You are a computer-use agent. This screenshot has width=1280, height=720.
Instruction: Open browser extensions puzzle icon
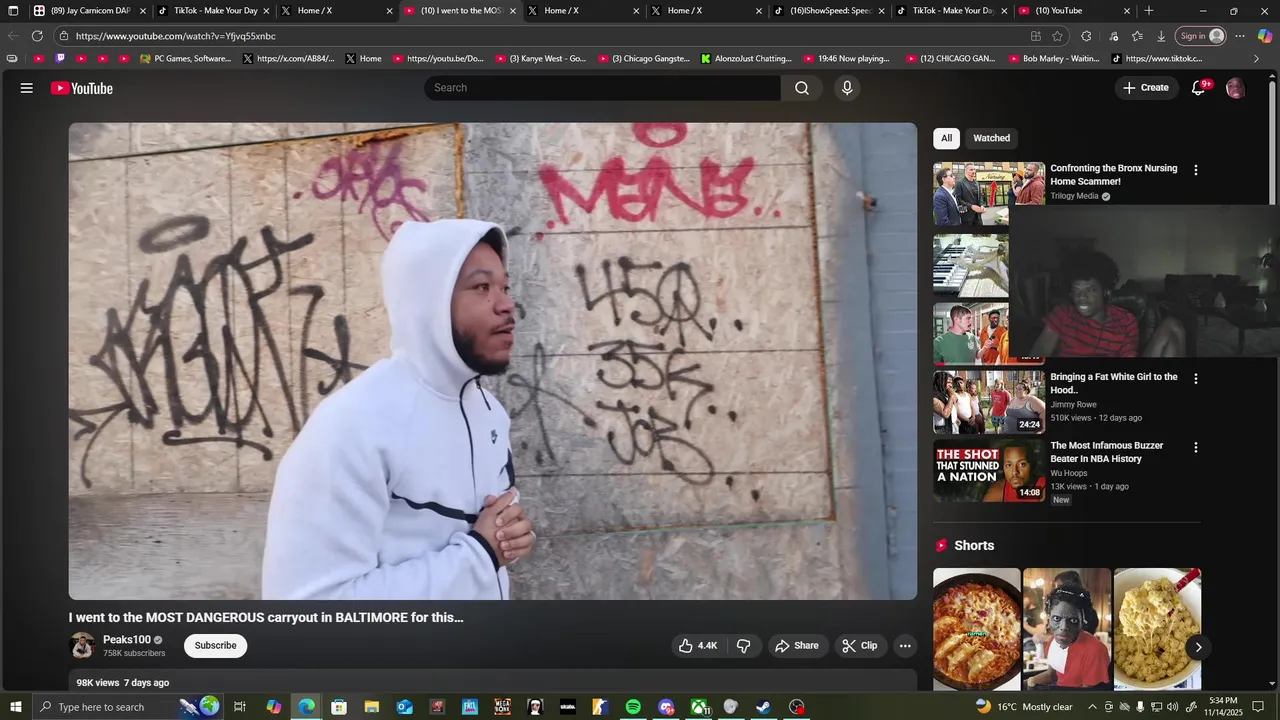(1086, 36)
